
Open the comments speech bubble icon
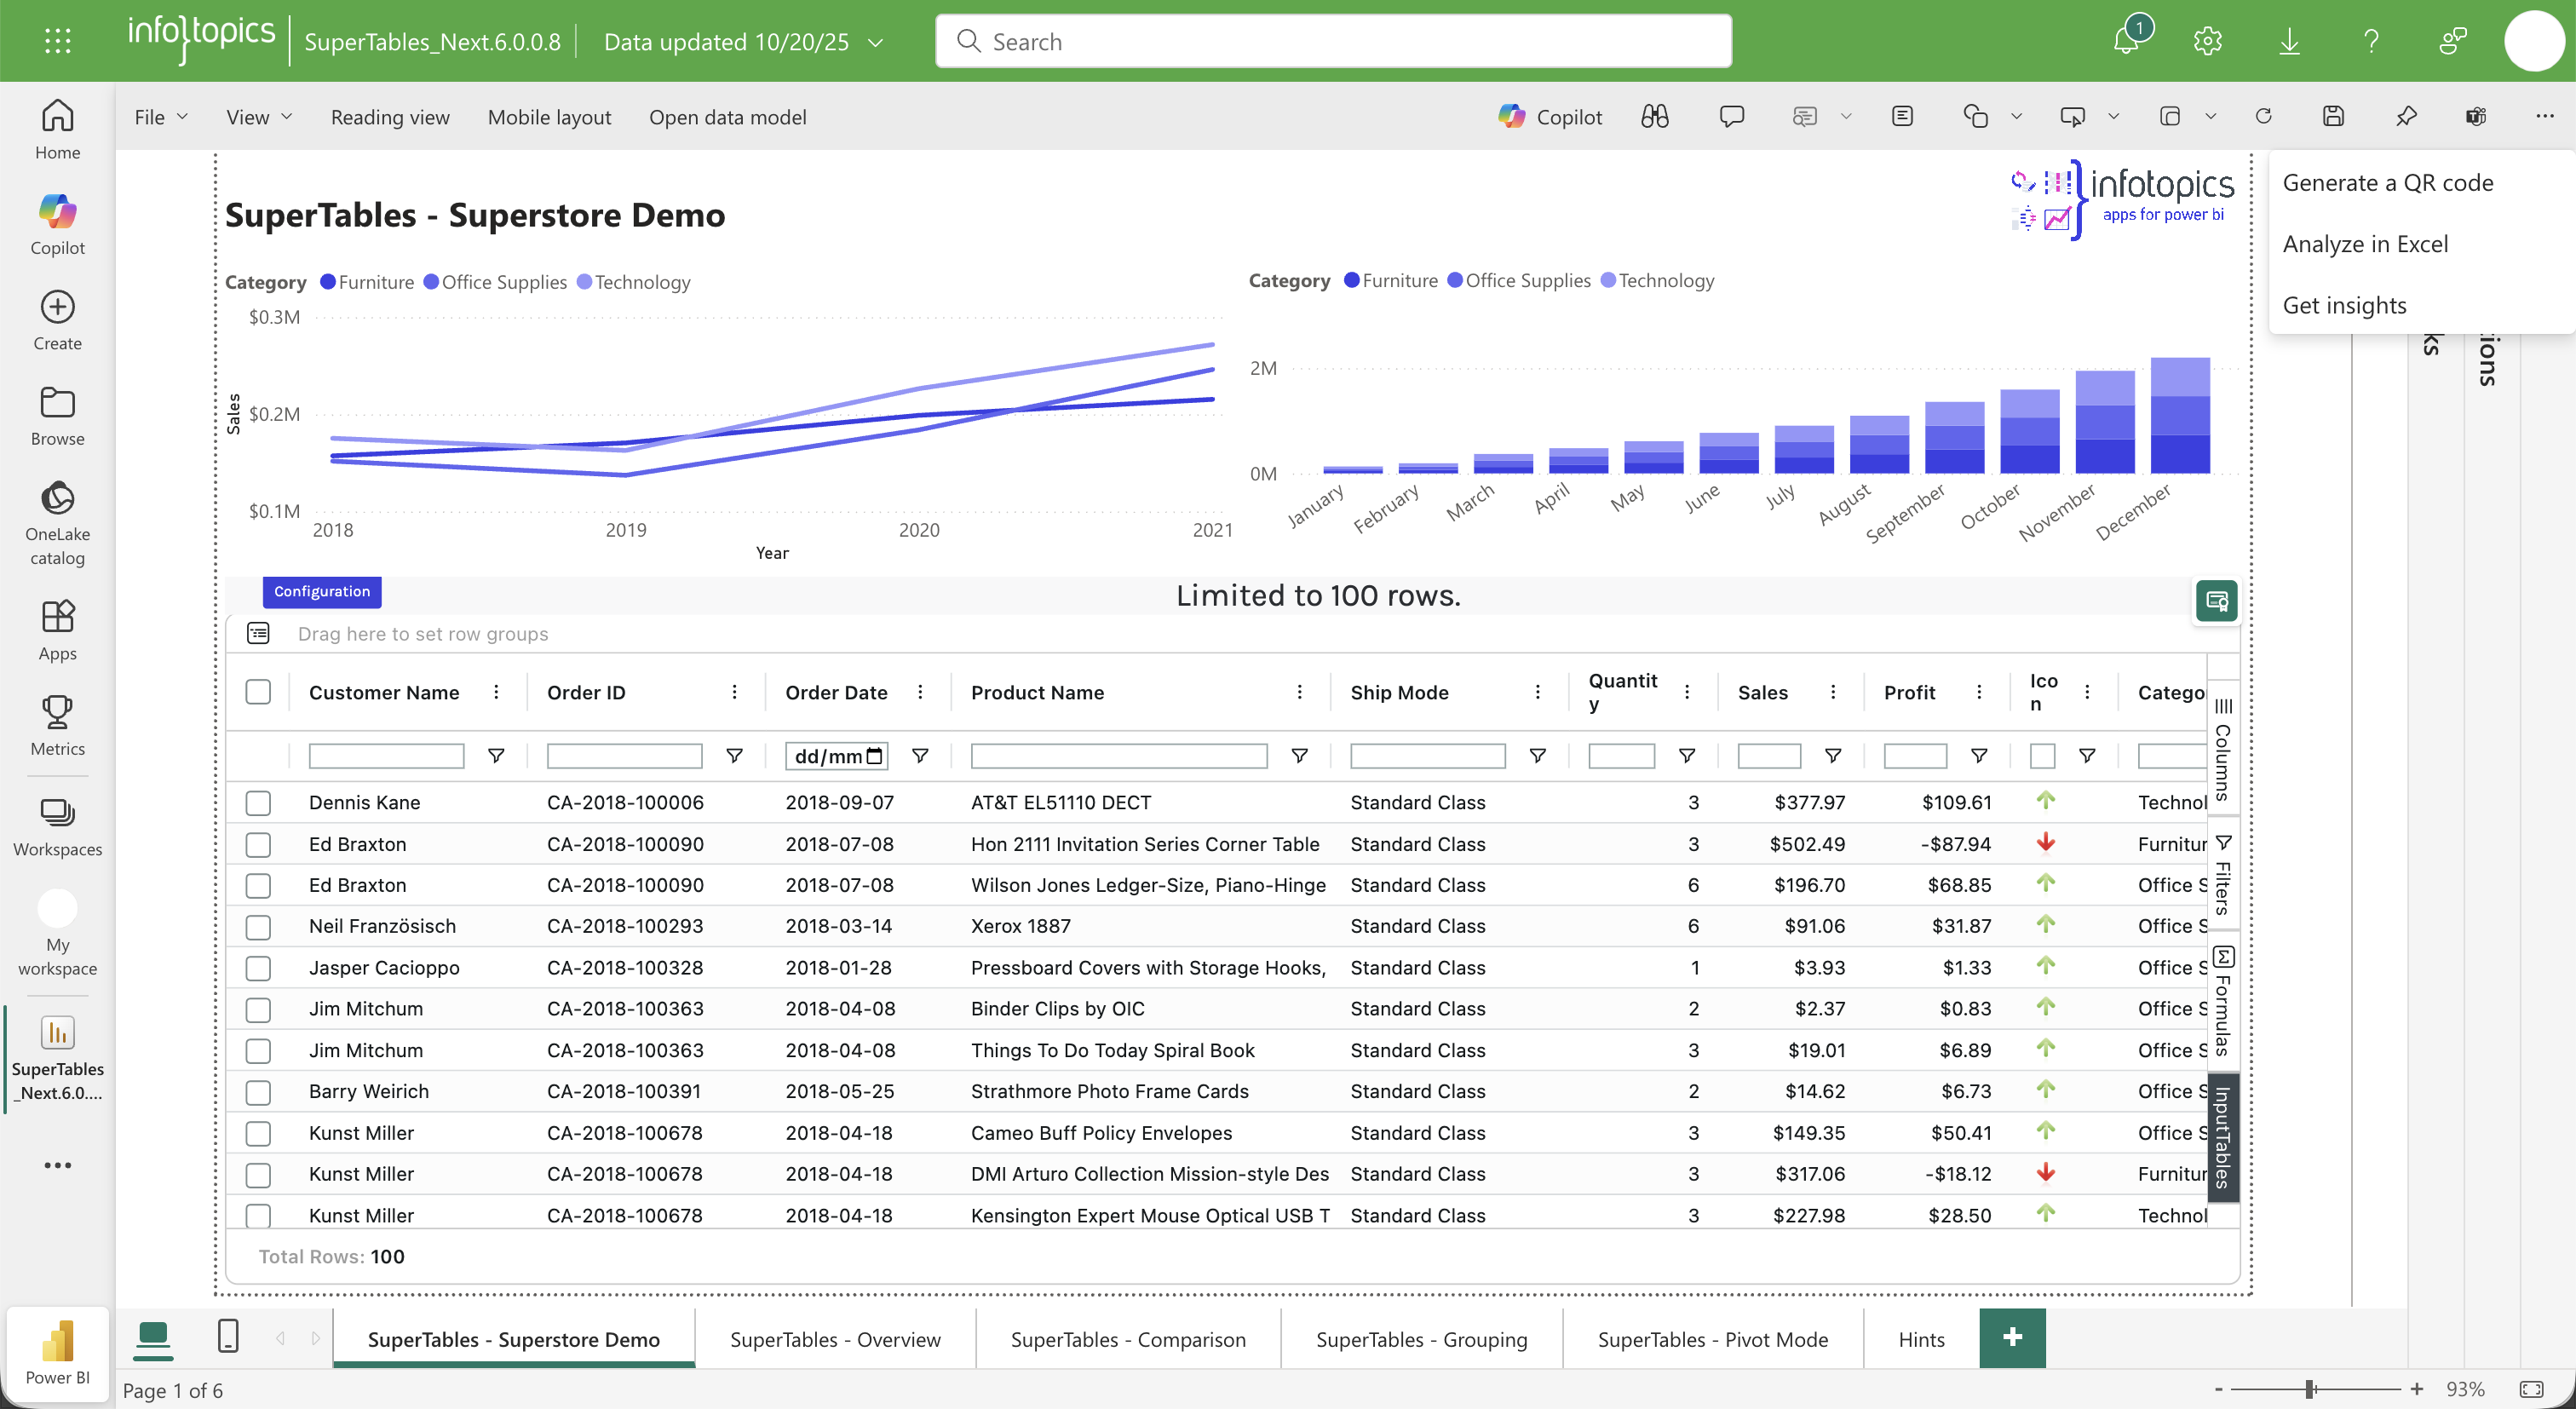pyautogui.click(x=1731, y=117)
